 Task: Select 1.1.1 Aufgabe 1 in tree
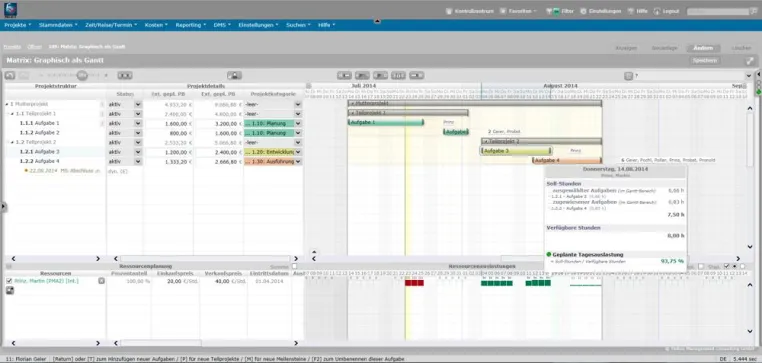click(x=39, y=123)
